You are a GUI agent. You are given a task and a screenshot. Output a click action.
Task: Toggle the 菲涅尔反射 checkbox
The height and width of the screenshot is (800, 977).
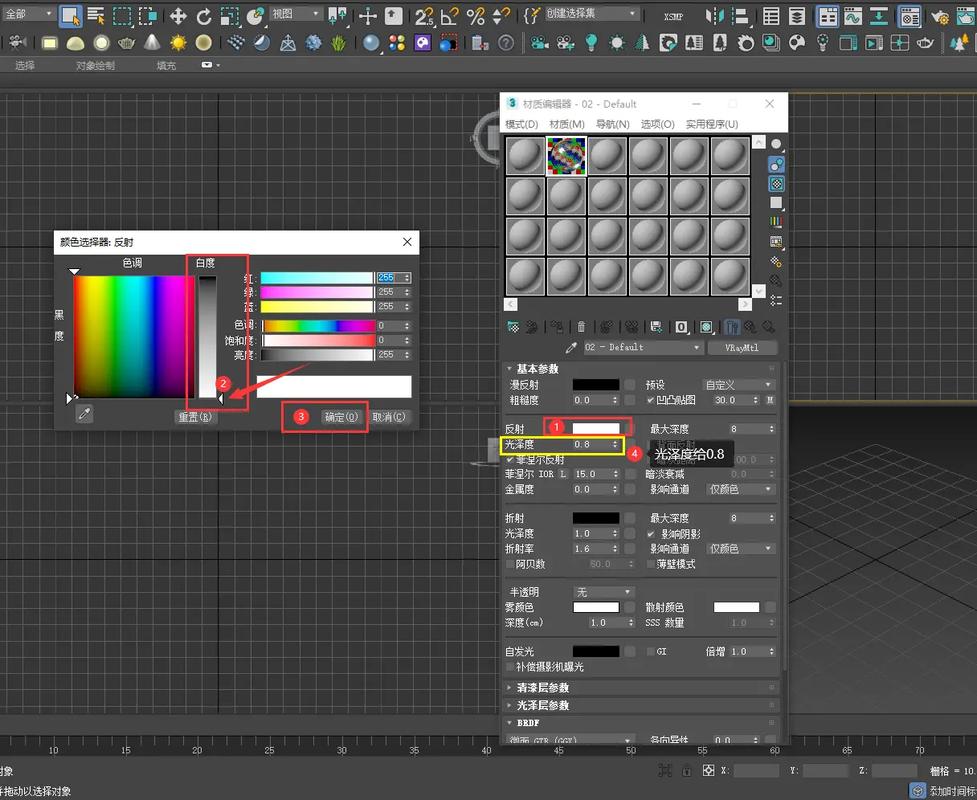tap(510, 461)
